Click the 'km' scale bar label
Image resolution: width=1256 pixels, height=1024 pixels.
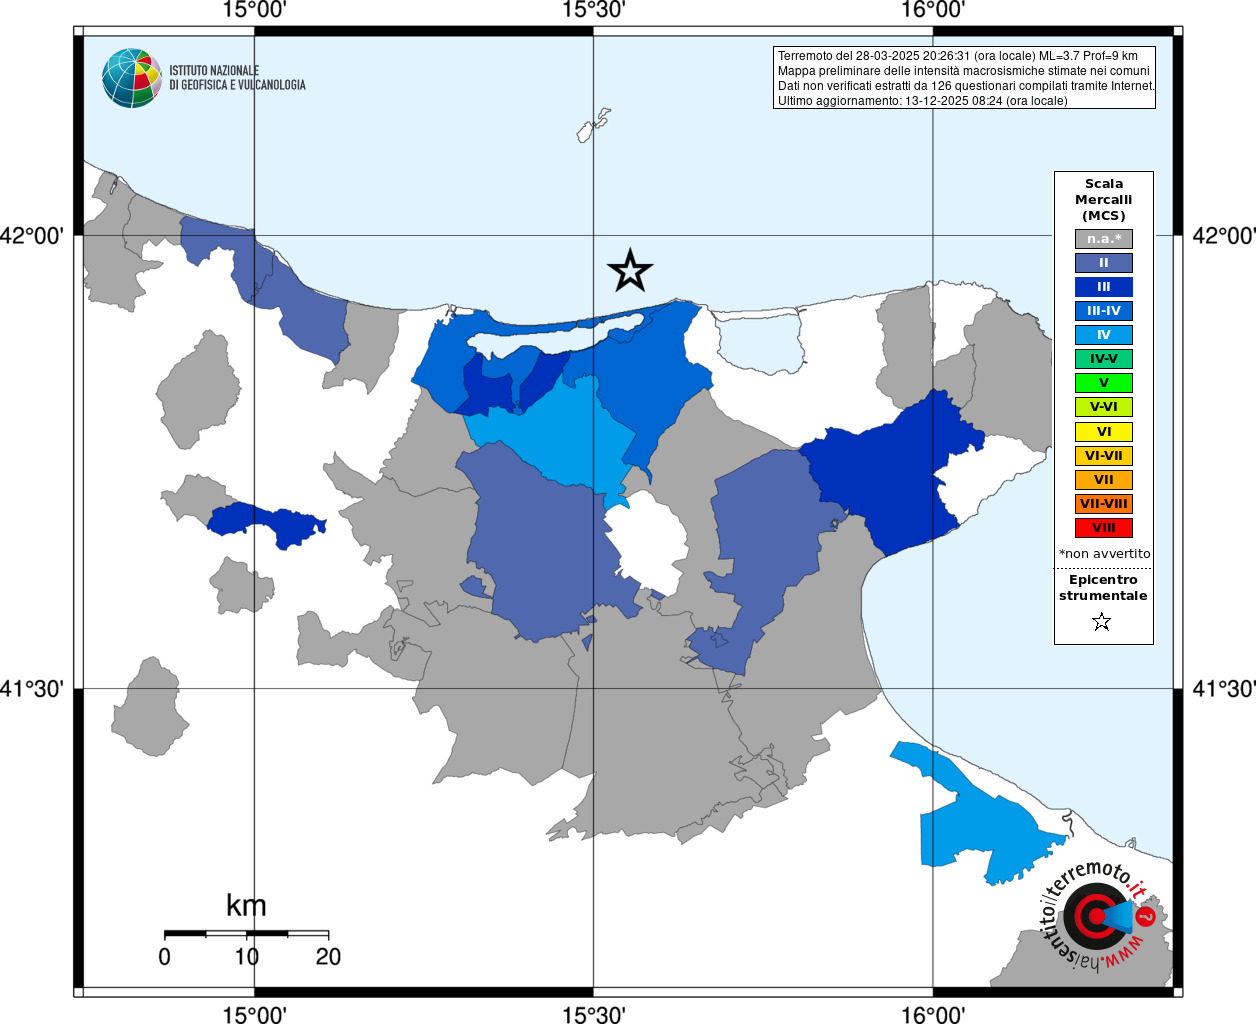[x=246, y=905]
